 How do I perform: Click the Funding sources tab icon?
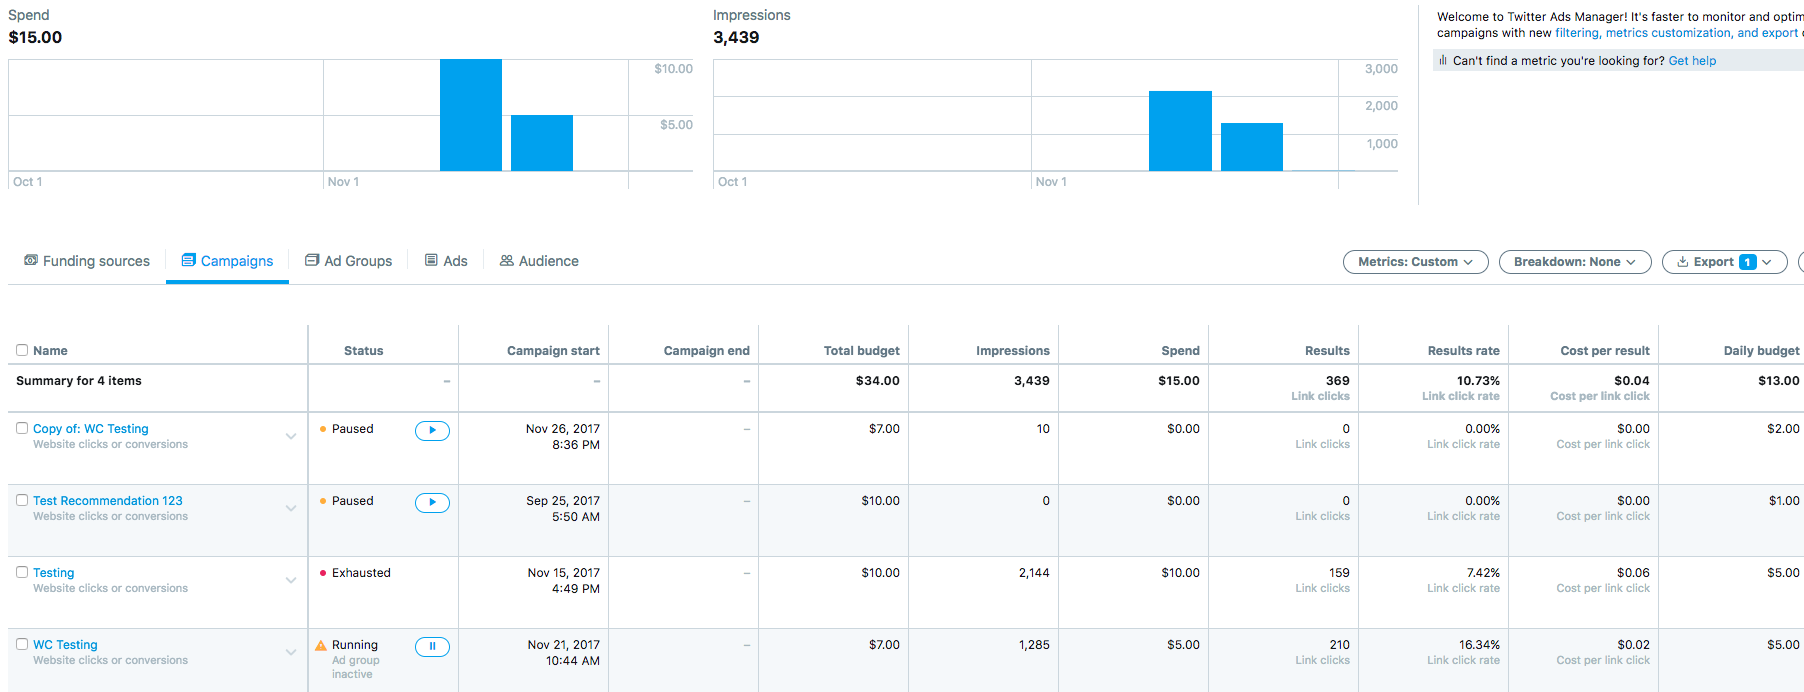31,260
